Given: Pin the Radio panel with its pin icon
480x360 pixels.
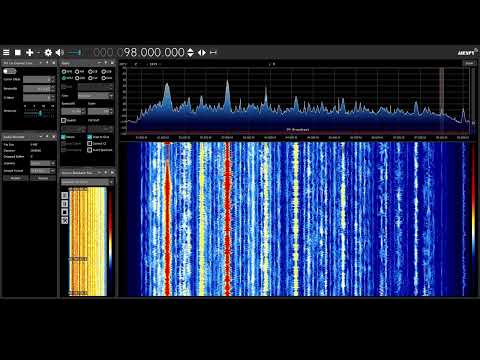Looking at the screenshot, I should click(x=106, y=63).
